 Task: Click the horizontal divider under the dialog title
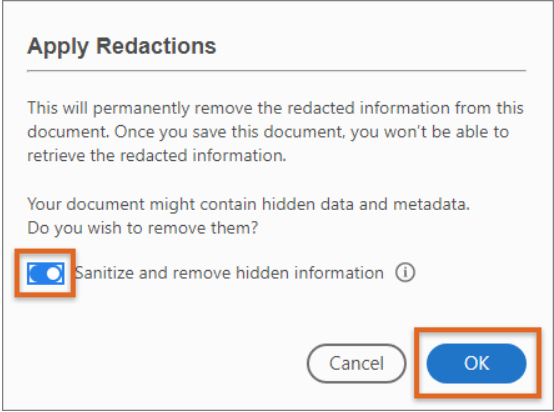click(277, 71)
